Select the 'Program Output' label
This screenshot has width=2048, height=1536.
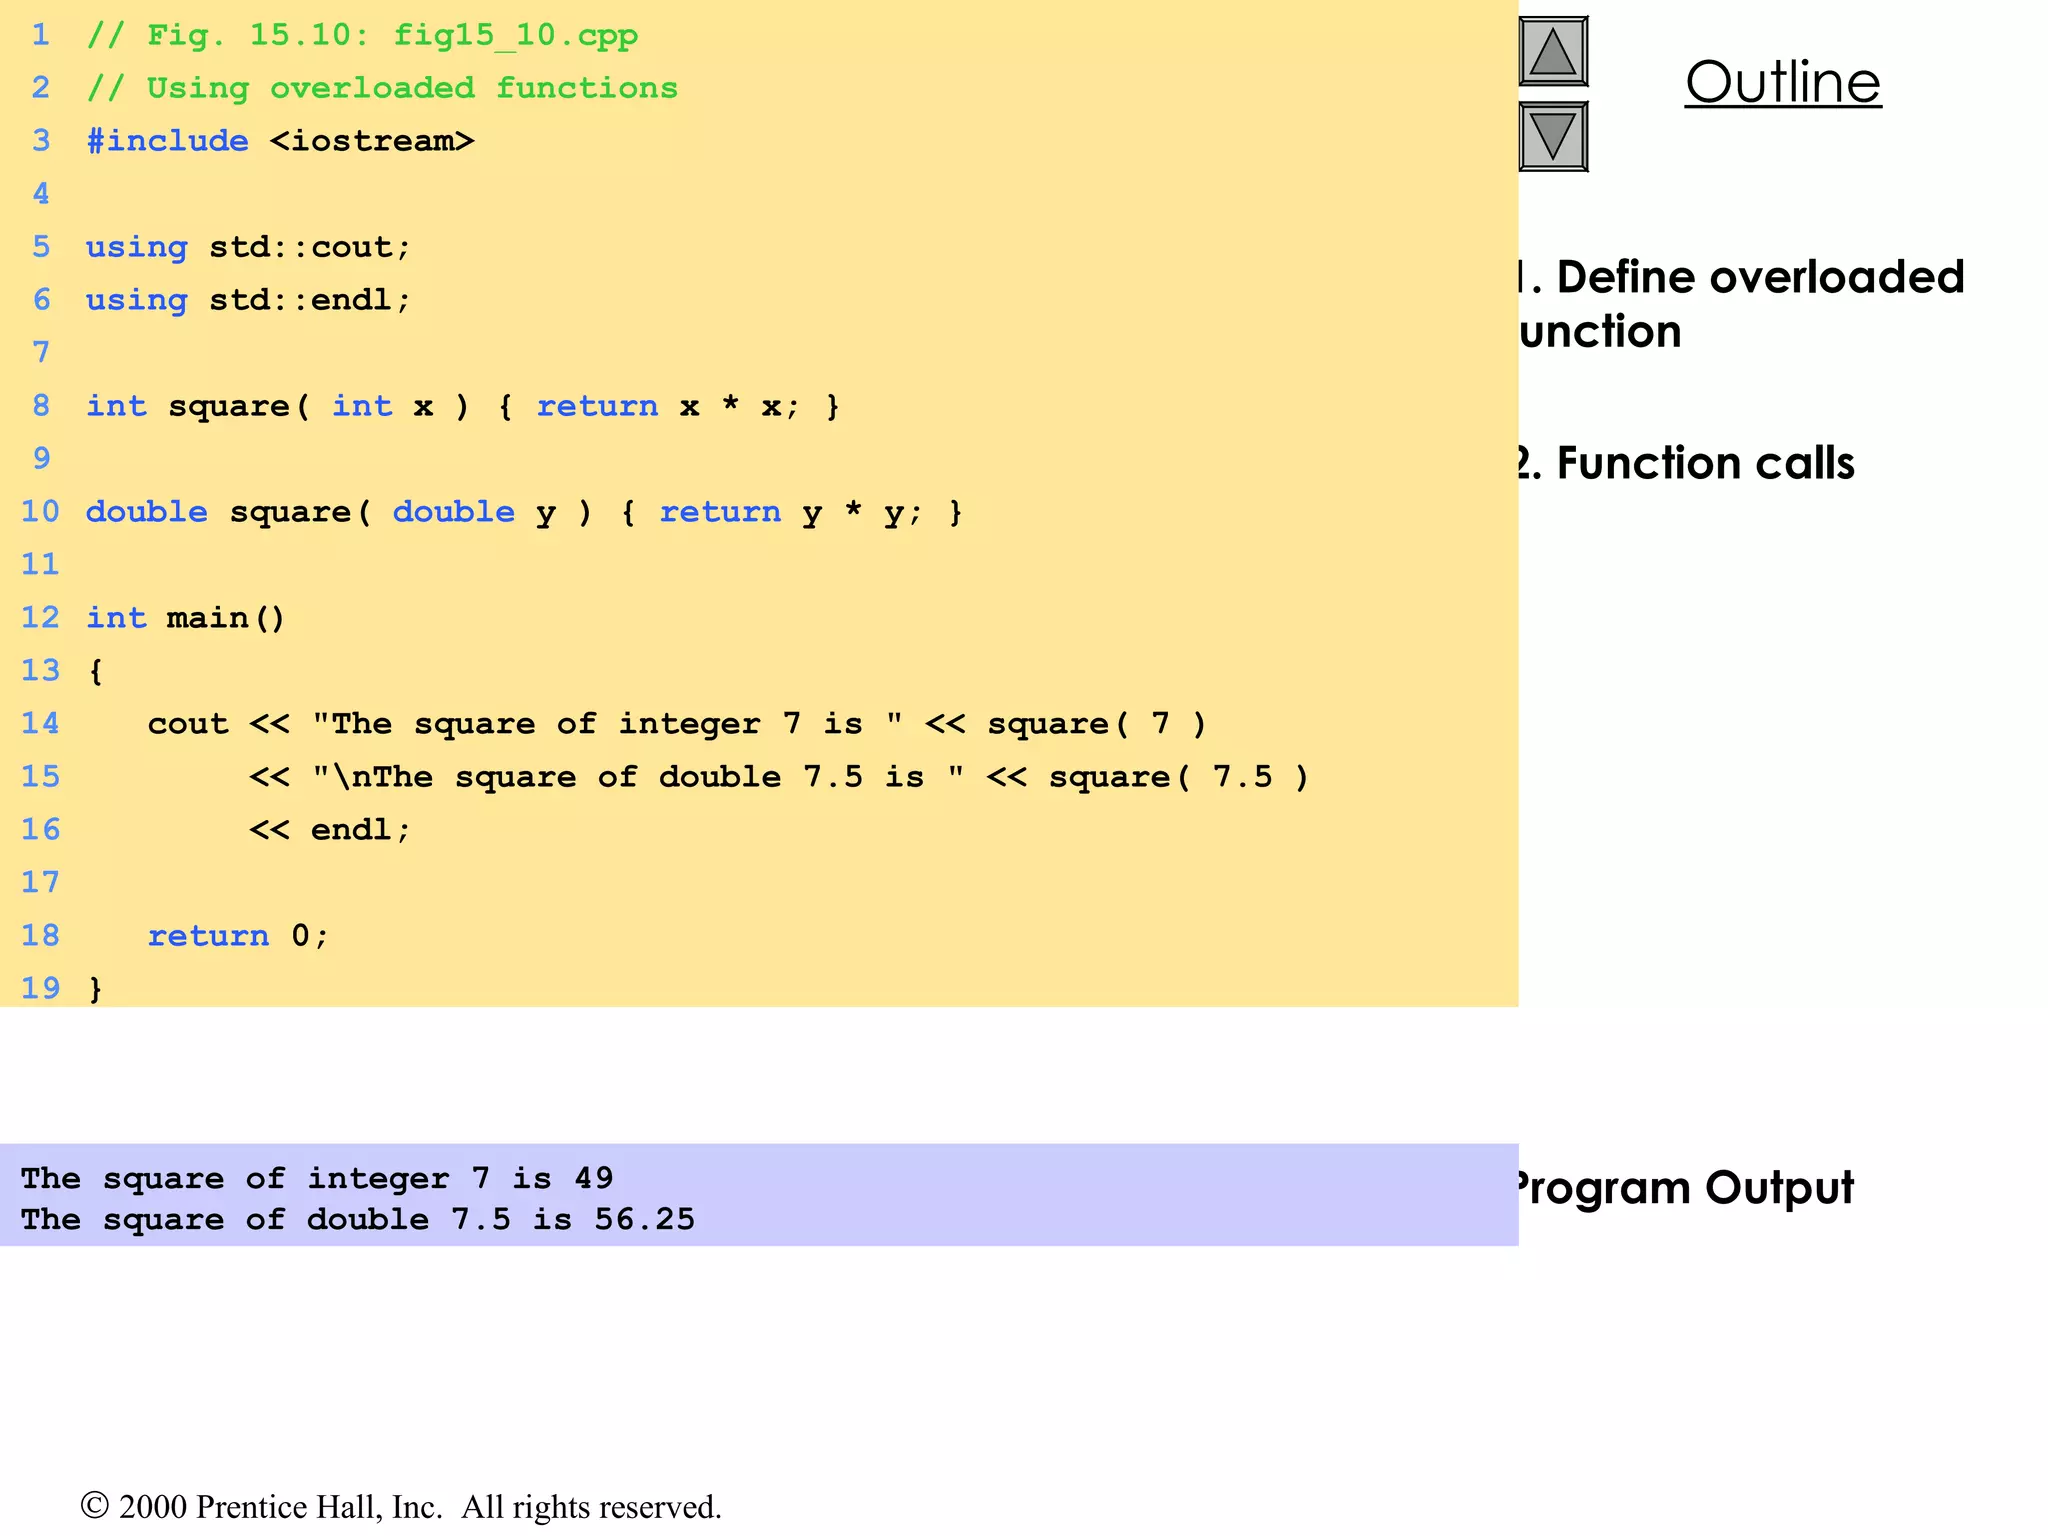pos(1686,1189)
